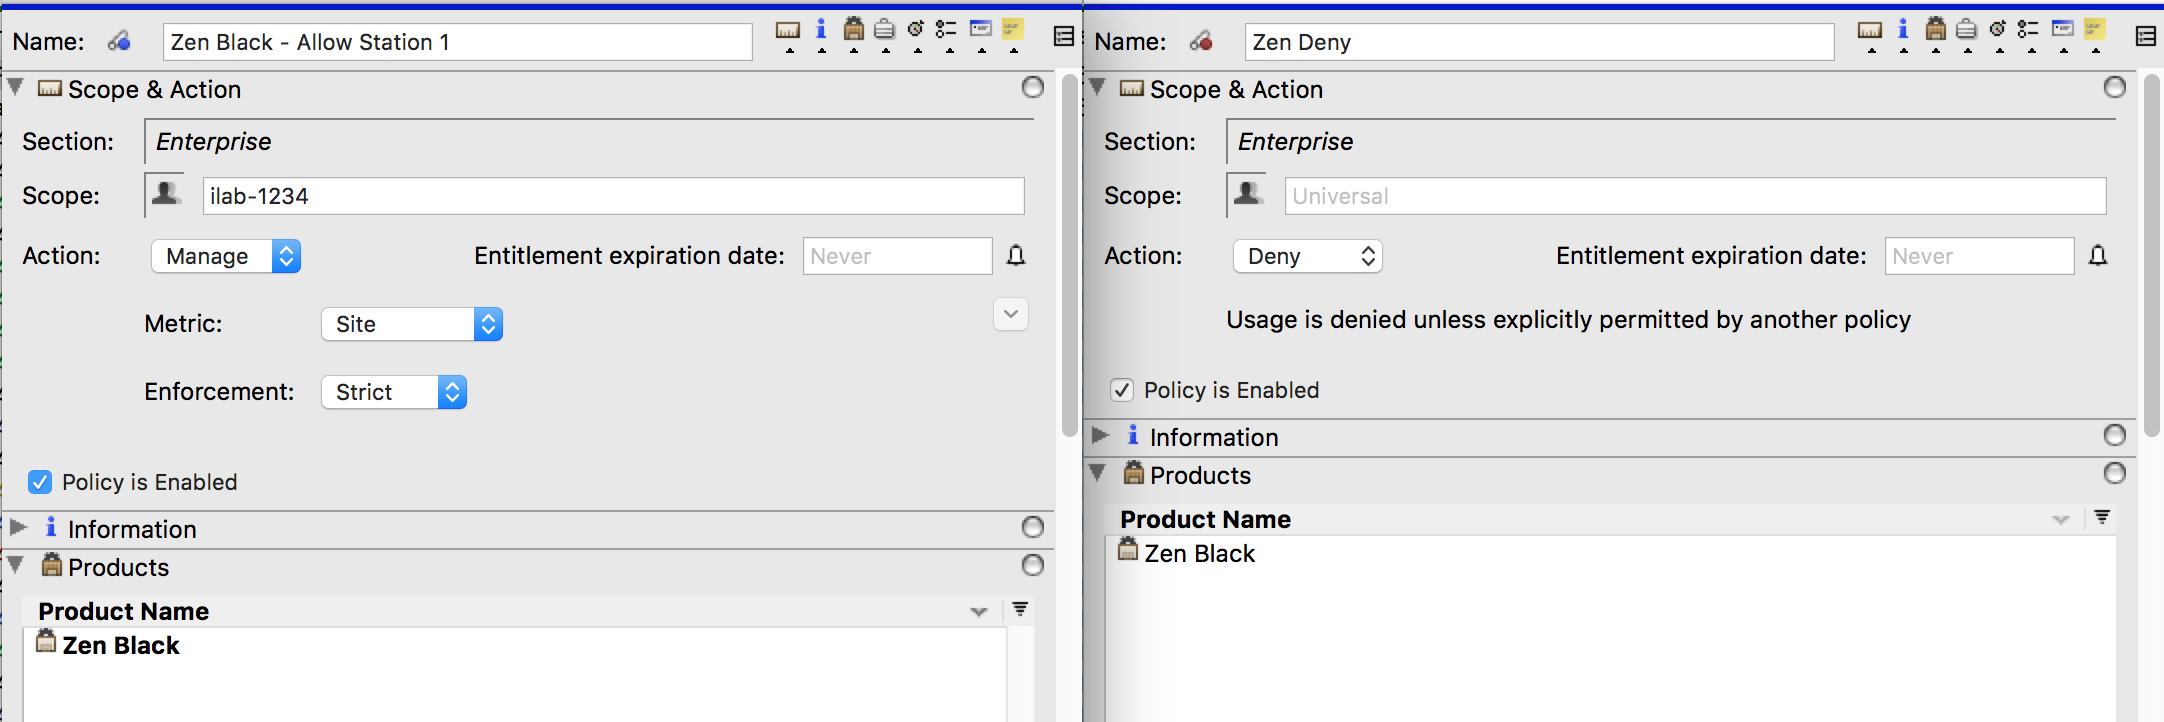Click the gauge icon in right toolbar
Viewport: 2164px width, 722px height.
click(1998, 30)
